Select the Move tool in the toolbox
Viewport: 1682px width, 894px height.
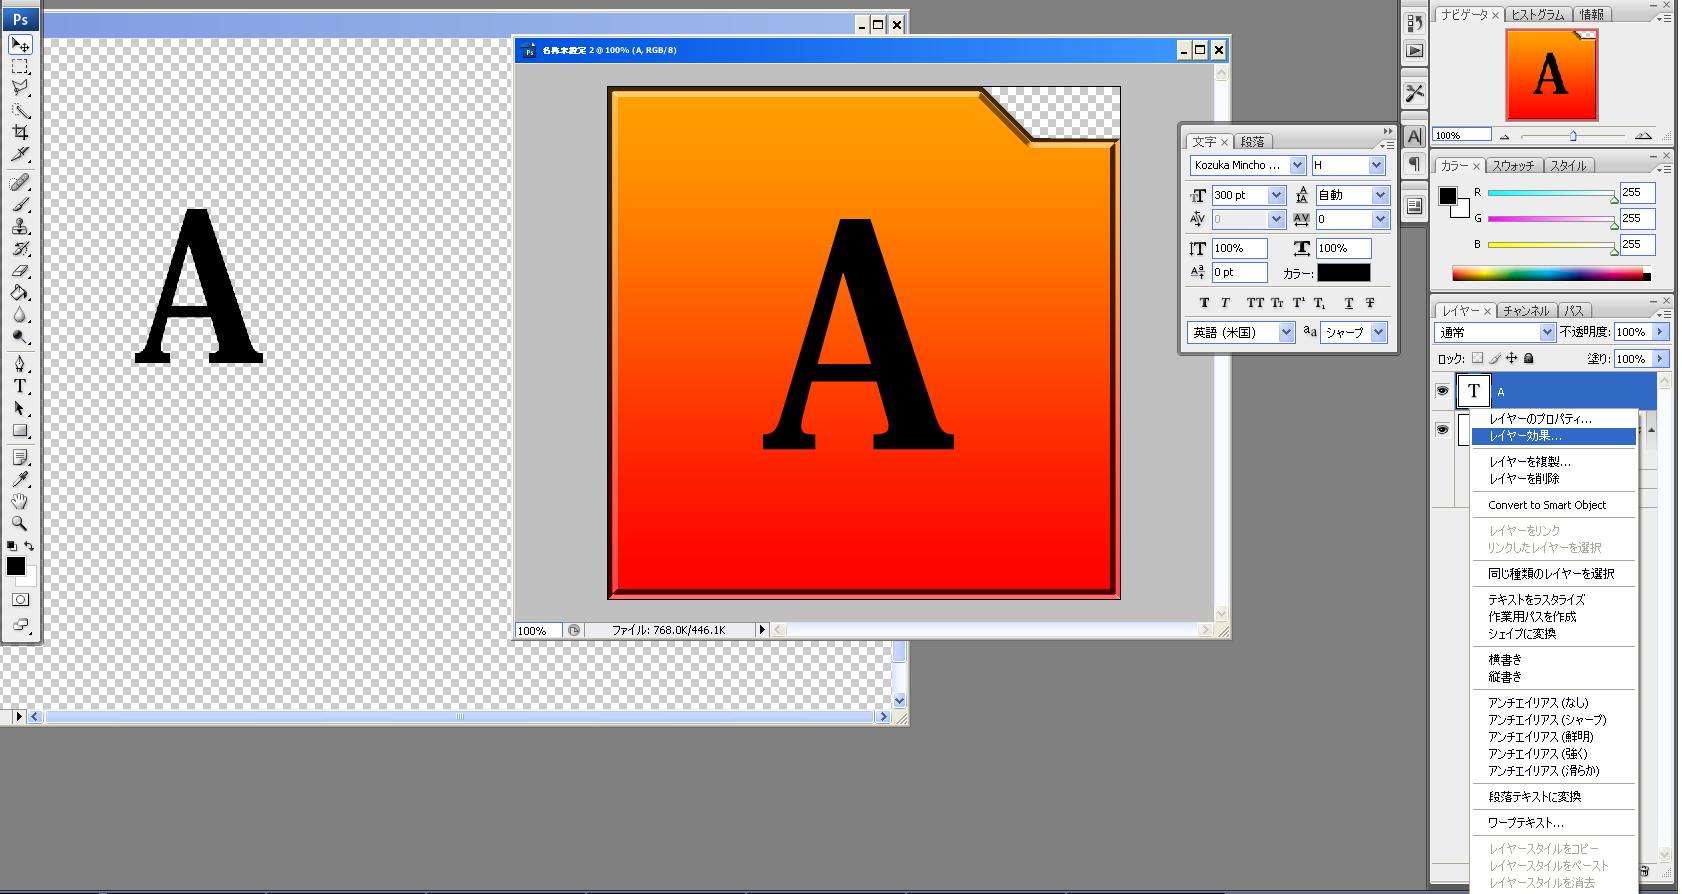point(20,45)
